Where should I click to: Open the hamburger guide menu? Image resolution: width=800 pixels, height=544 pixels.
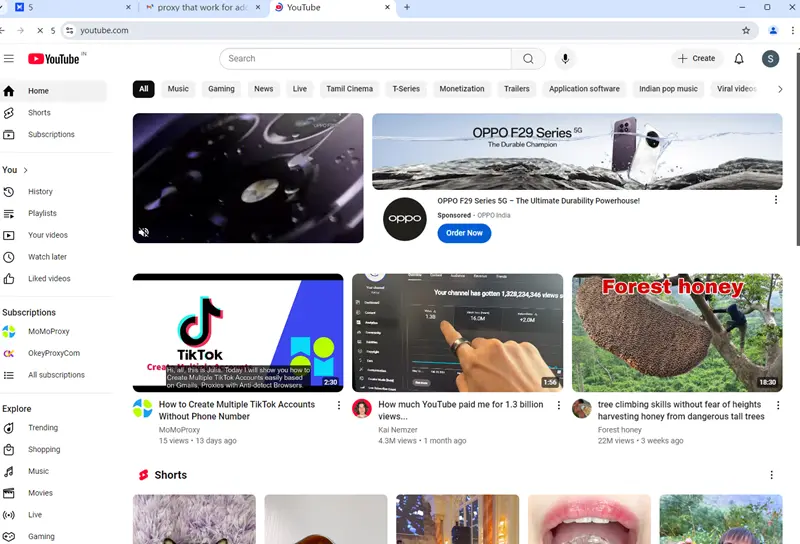[9, 59]
